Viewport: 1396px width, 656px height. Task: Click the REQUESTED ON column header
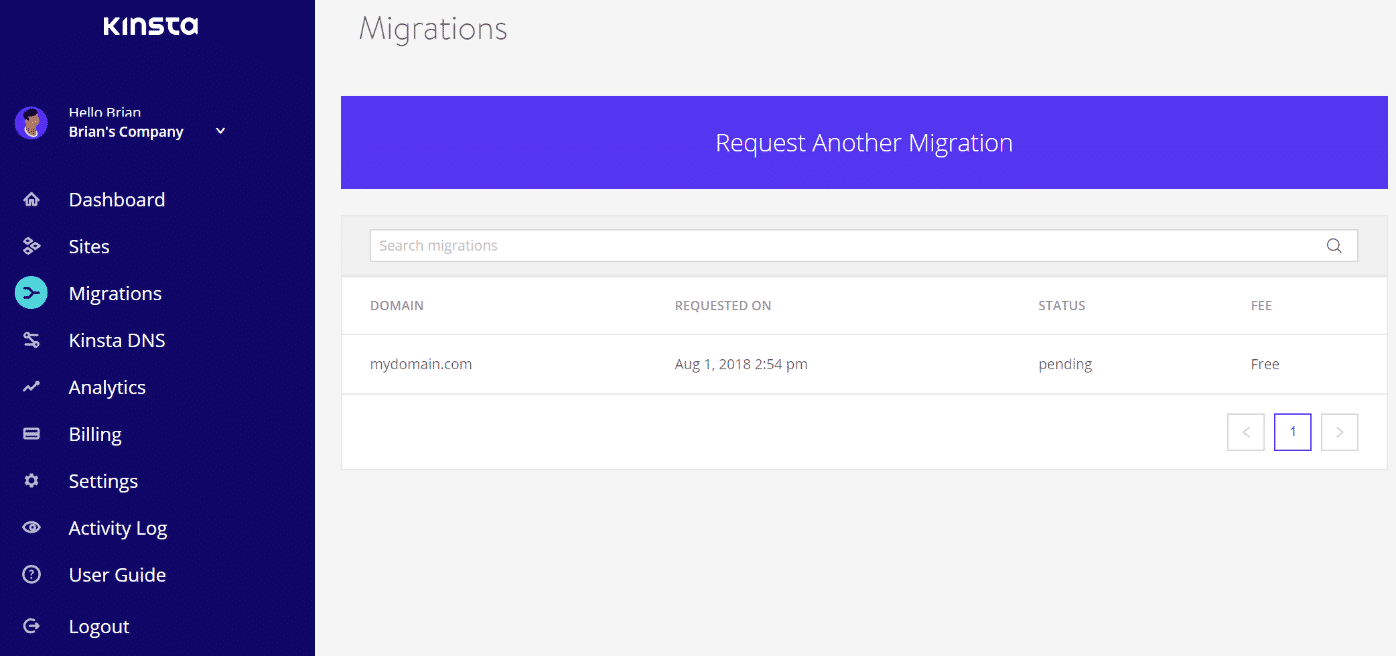click(723, 306)
